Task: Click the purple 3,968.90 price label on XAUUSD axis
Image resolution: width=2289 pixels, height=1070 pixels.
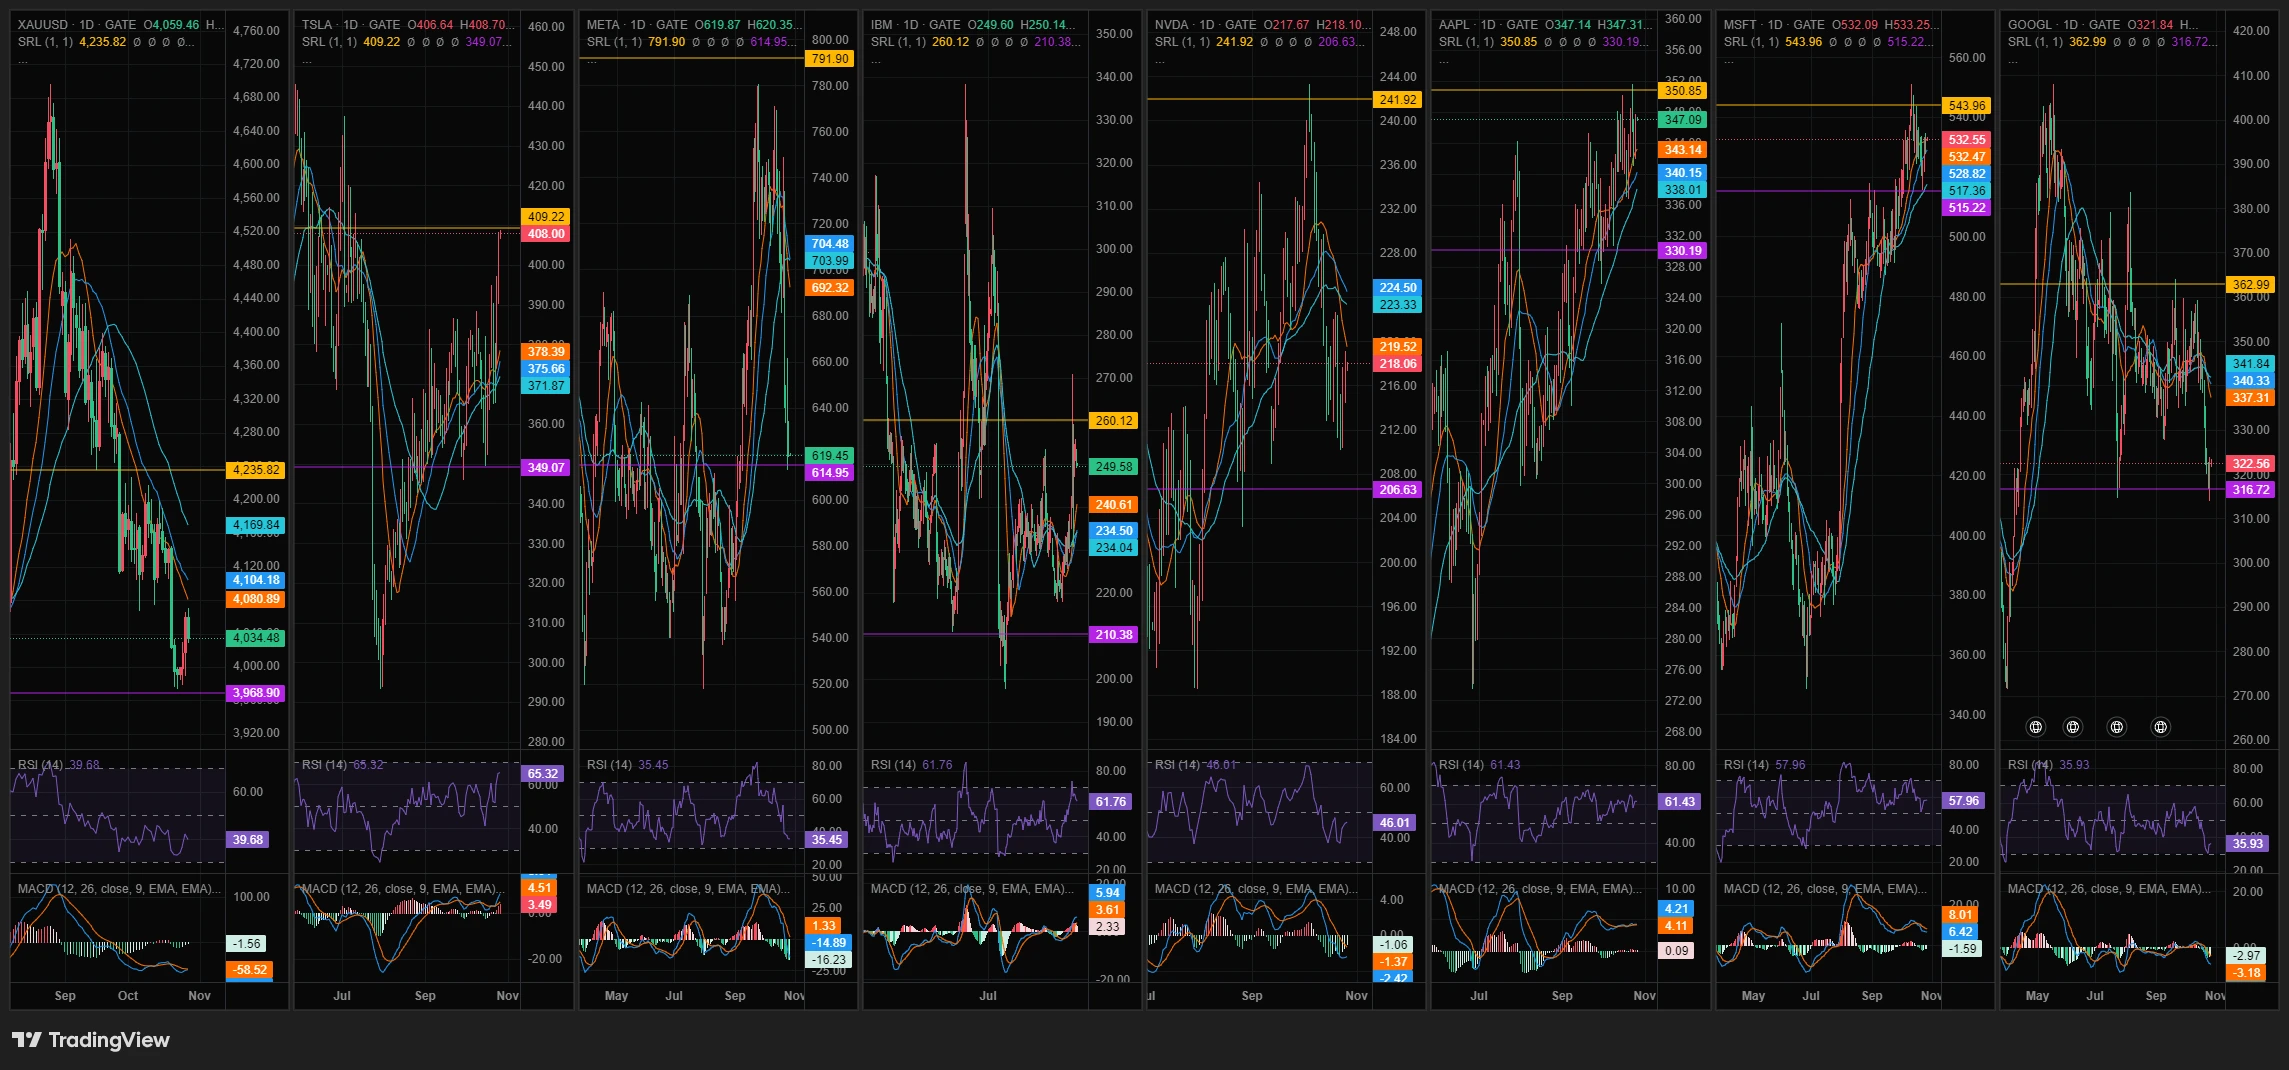Action: (x=257, y=693)
